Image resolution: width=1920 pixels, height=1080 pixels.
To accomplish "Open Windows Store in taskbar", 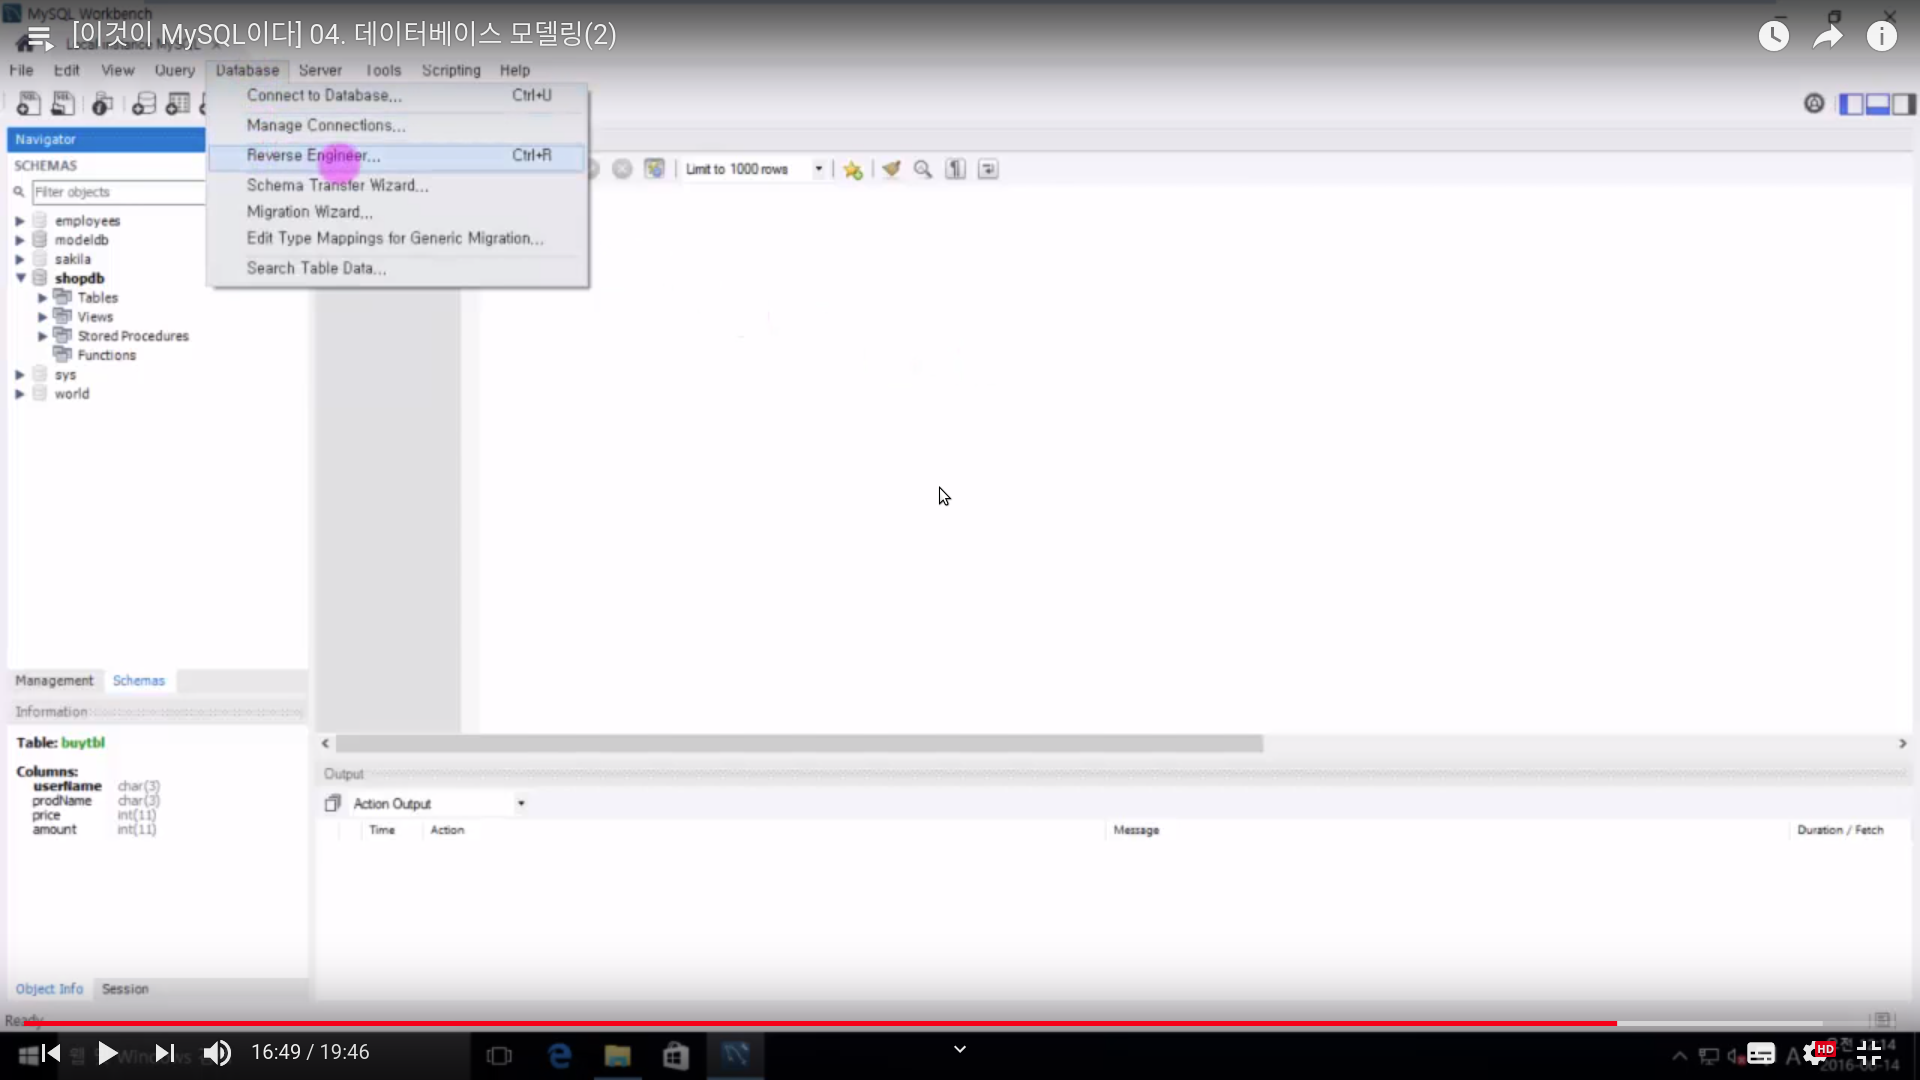I will (676, 1055).
